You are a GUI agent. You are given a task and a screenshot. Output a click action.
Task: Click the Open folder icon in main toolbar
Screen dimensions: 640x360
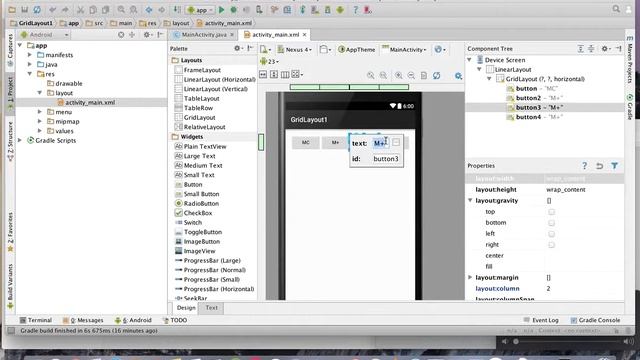click(12, 10)
